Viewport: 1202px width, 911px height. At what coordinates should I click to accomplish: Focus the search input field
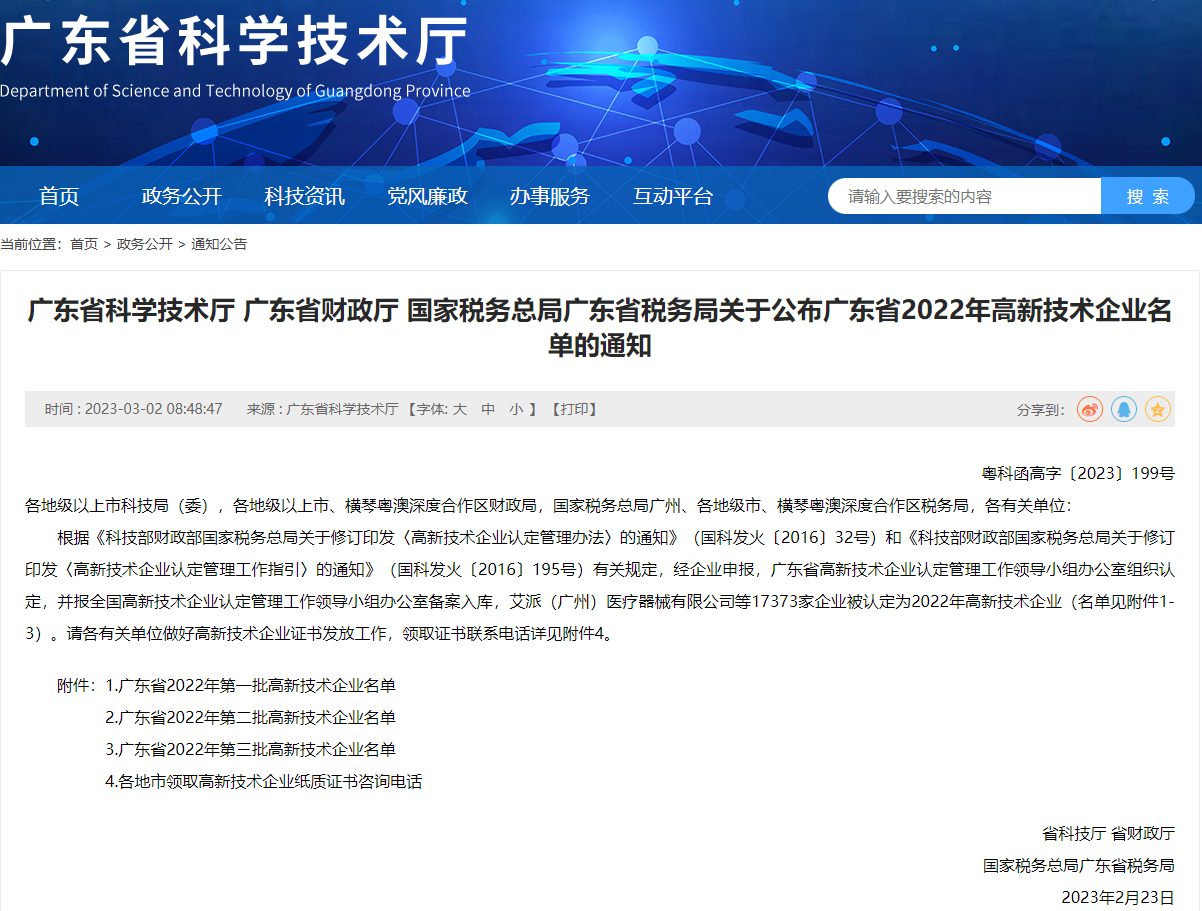click(x=964, y=196)
